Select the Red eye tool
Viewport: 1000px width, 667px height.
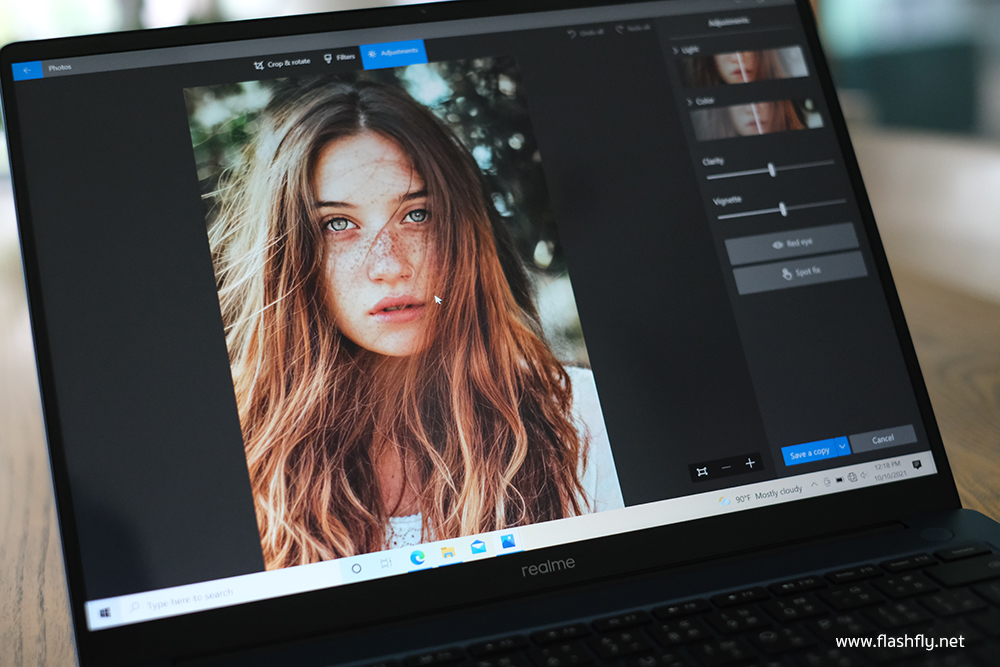791,243
